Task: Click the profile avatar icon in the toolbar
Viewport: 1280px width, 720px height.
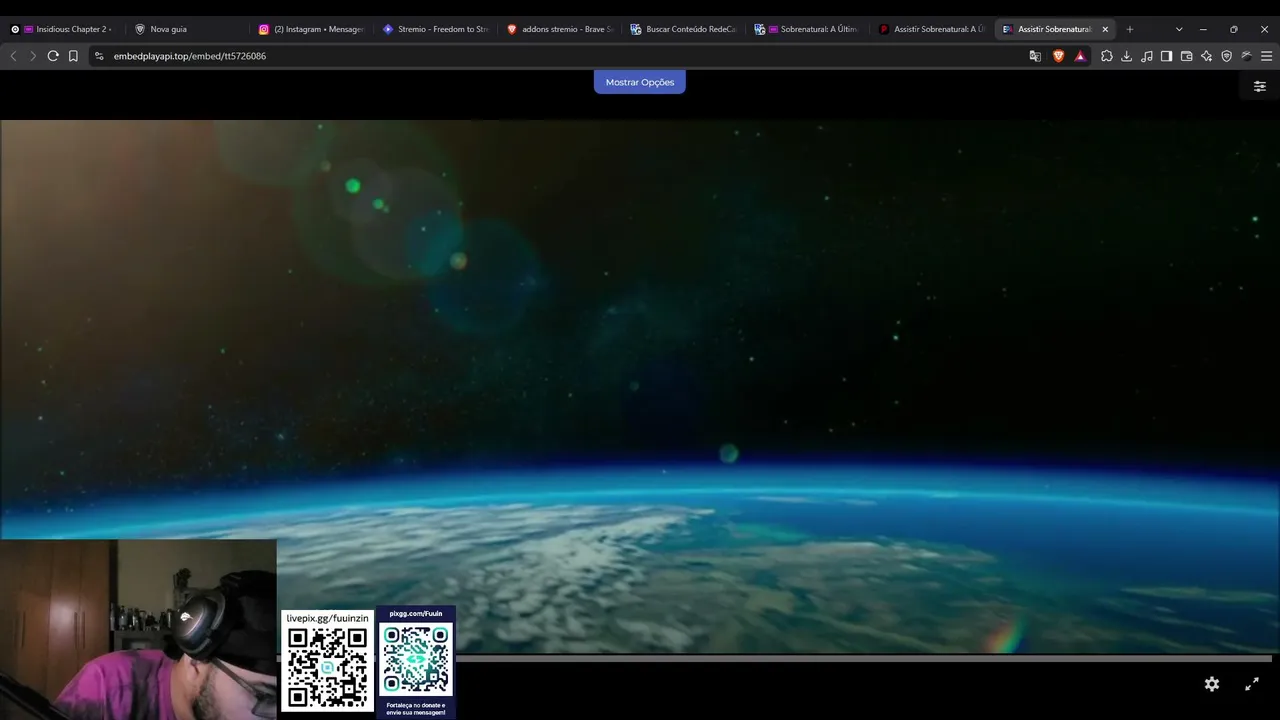Action: pyautogui.click(x=1247, y=56)
